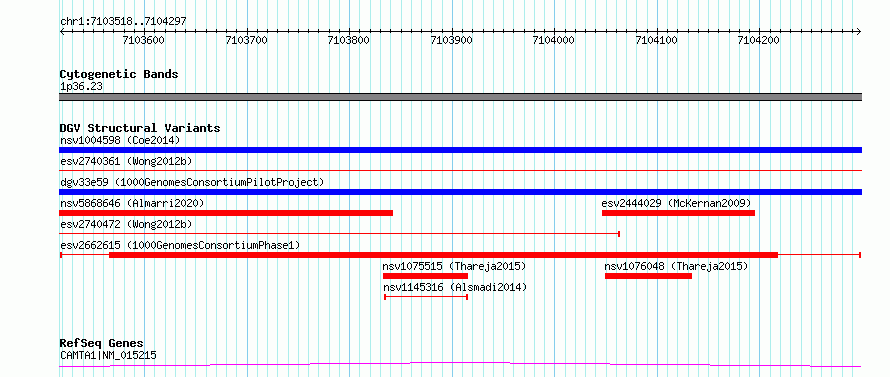890x377 pixels.
Task: Click ruler position 7103900
Action: (452, 40)
